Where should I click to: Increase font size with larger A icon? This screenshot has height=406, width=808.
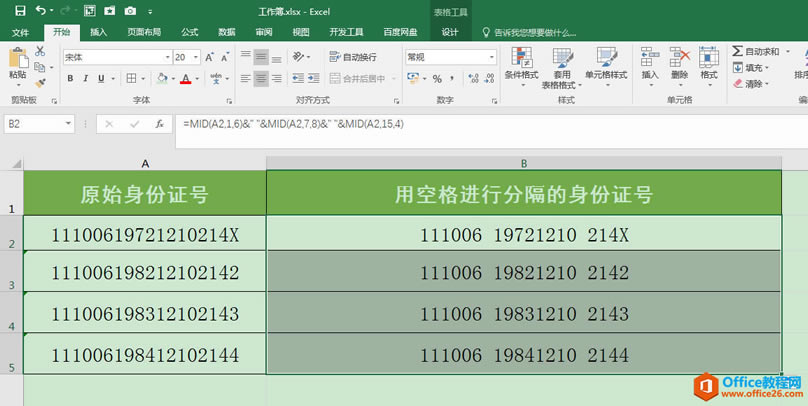209,57
